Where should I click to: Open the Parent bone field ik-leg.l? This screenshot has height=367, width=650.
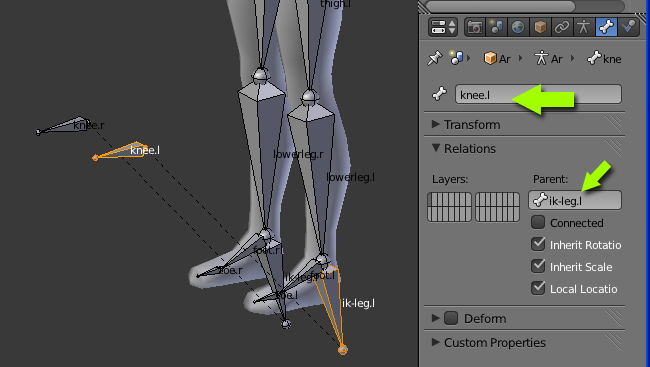coord(575,200)
